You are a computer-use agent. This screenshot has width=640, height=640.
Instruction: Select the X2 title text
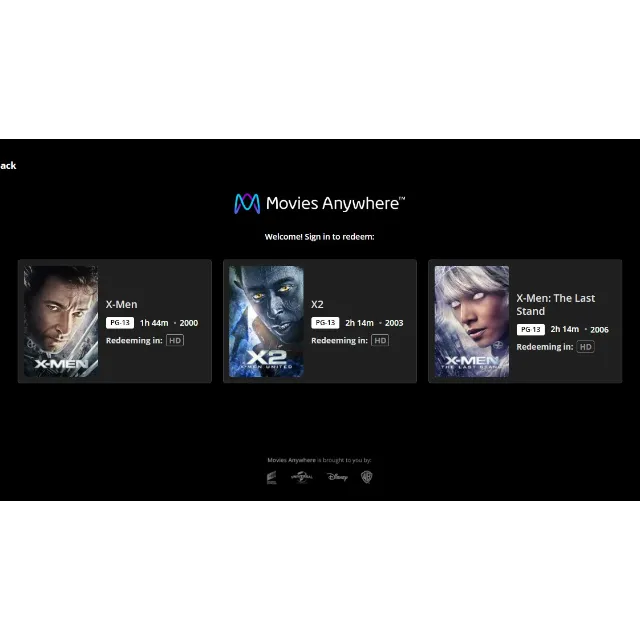pyautogui.click(x=317, y=304)
